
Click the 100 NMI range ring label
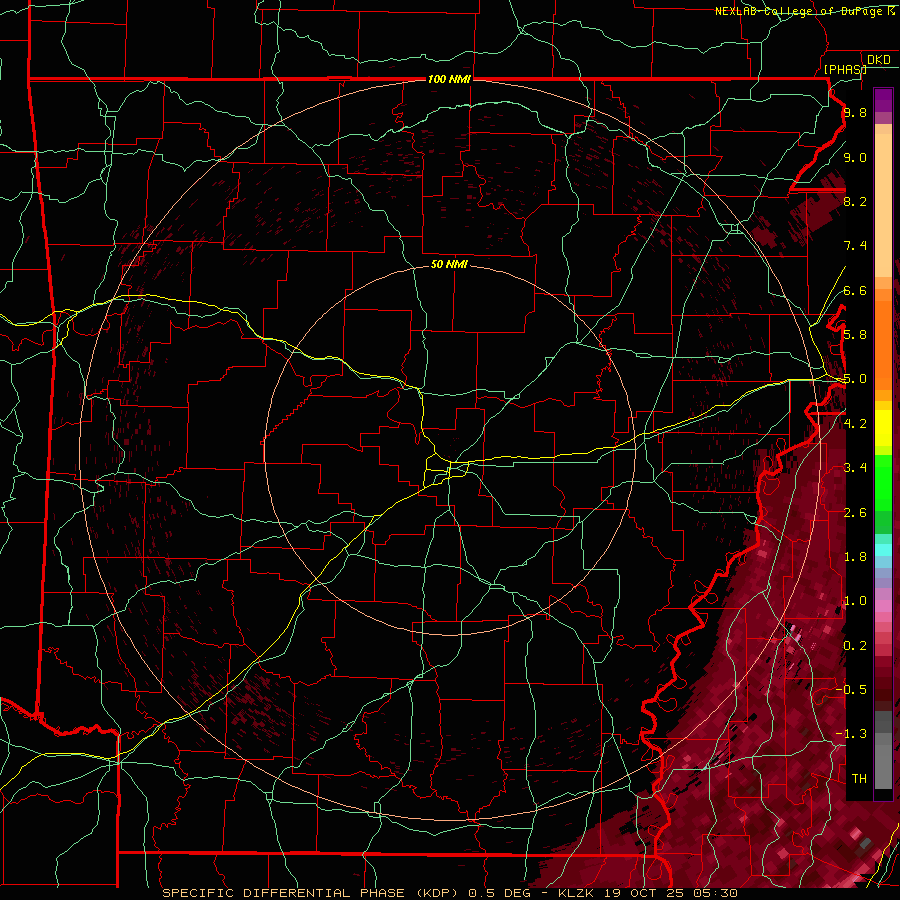(449, 79)
